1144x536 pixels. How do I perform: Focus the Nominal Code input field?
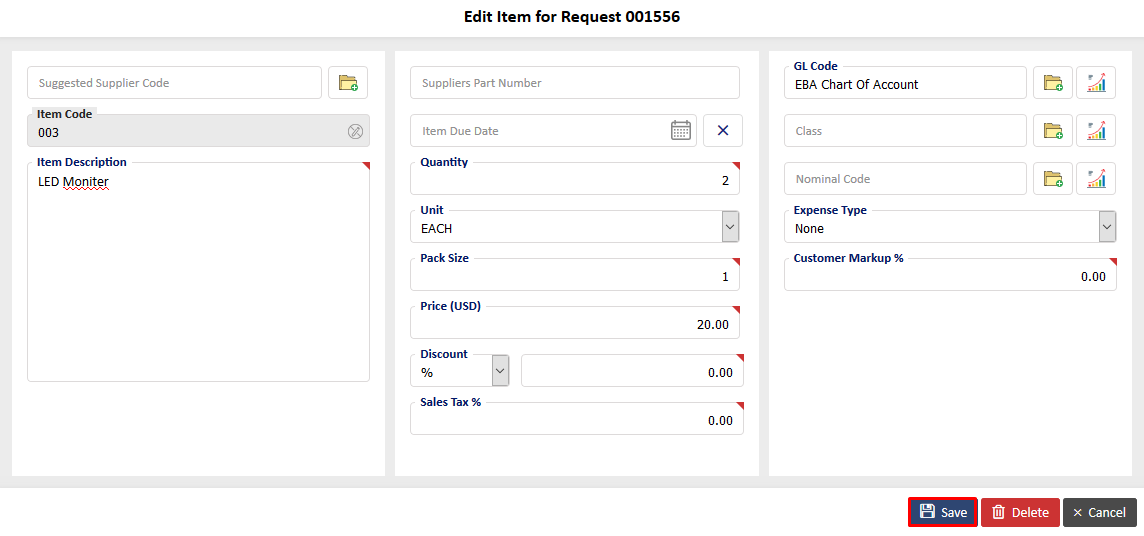click(x=905, y=179)
